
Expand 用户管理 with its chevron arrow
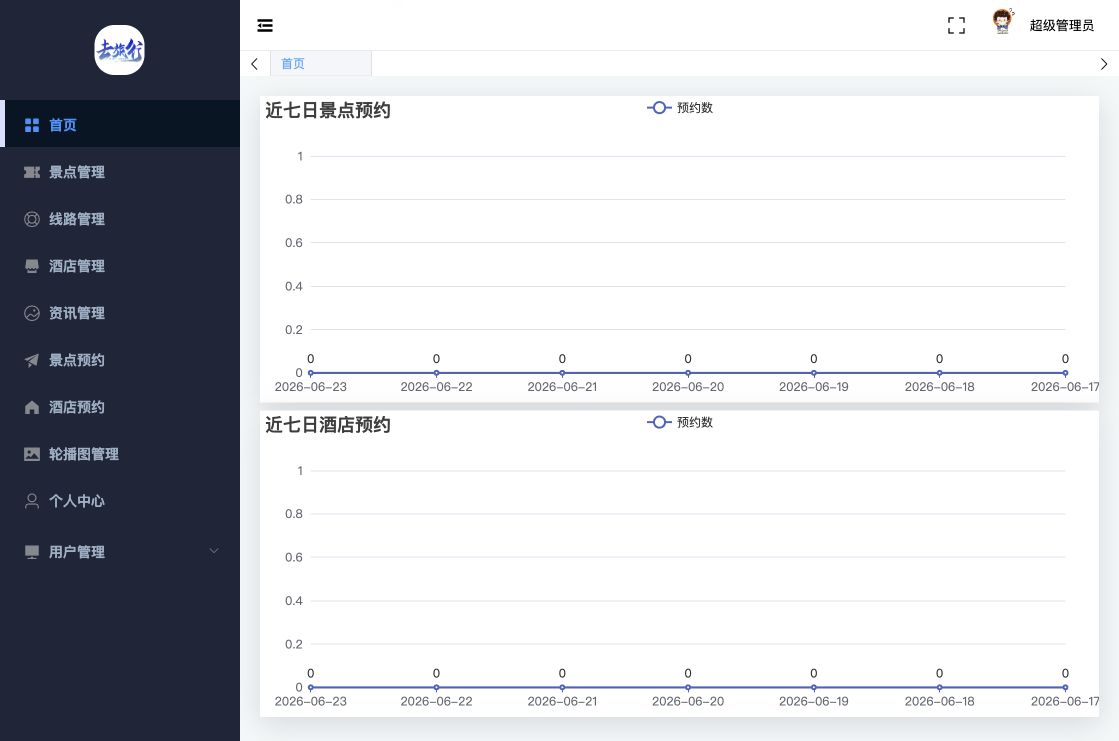pos(213,551)
